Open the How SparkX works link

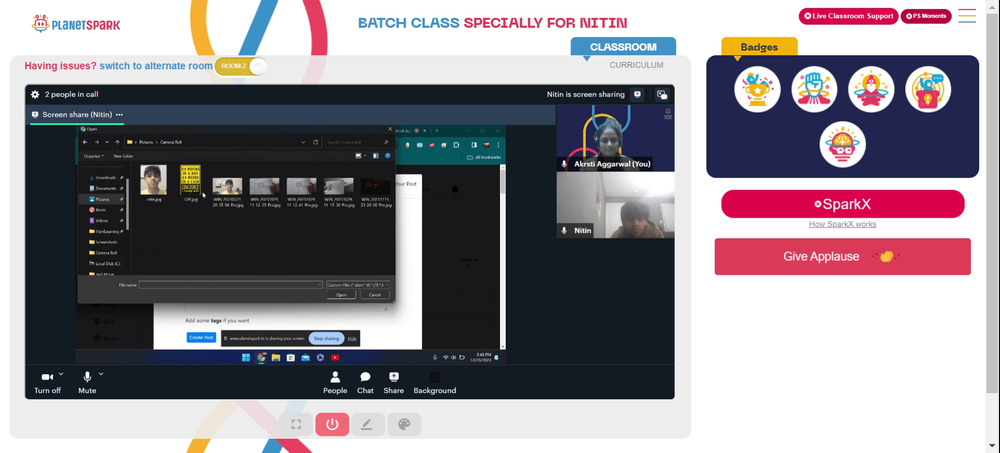842,224
